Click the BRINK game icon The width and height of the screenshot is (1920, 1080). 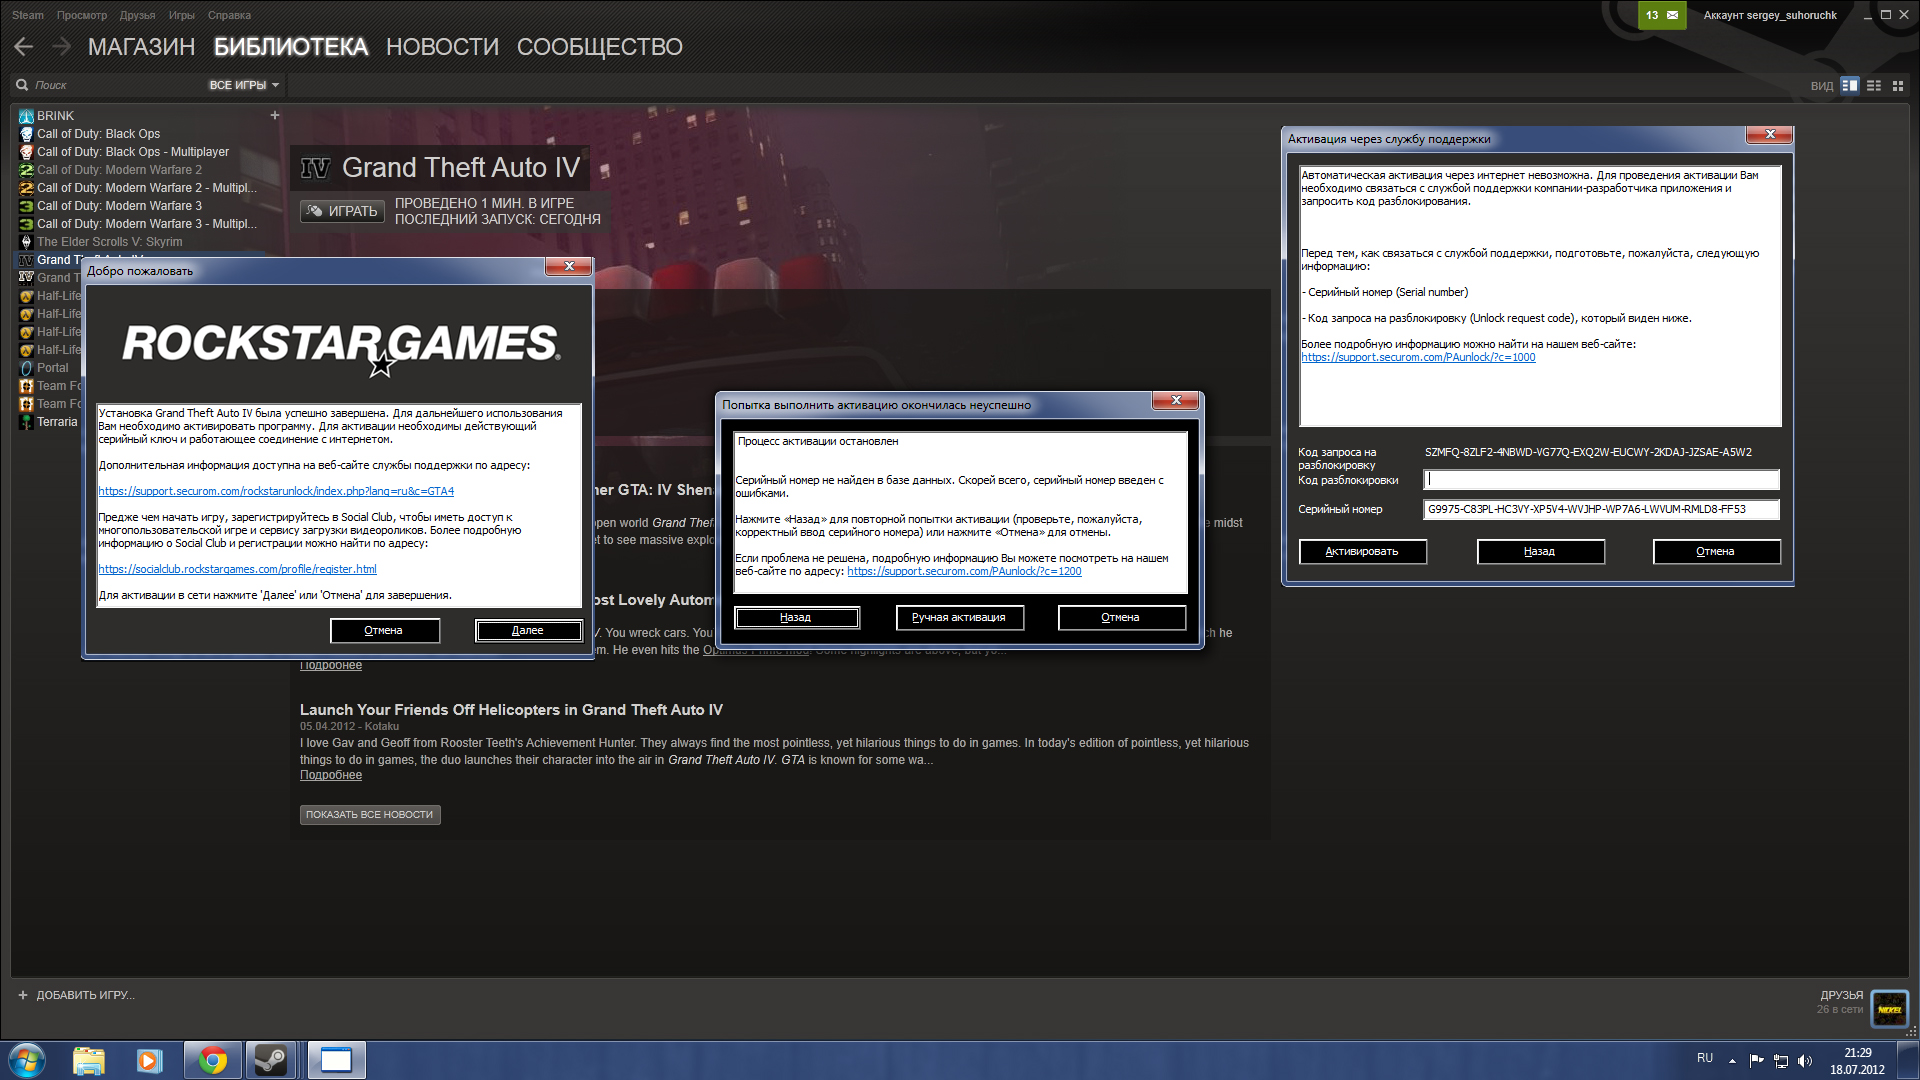(26, 116)
